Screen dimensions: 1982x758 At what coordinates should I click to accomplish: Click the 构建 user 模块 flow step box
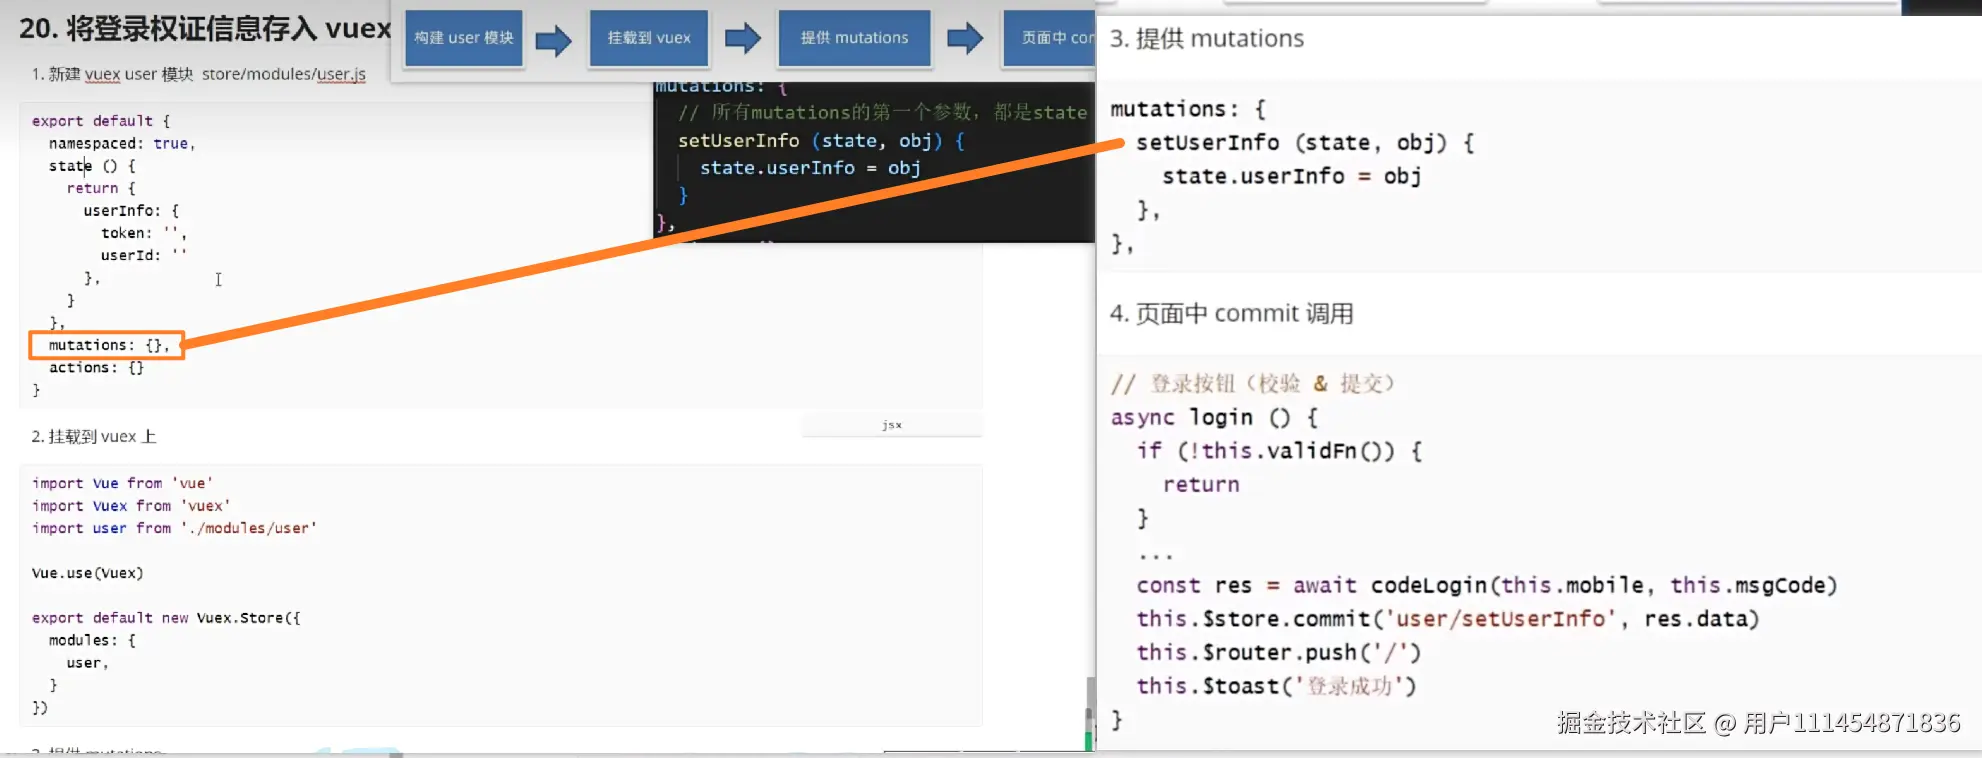464,38
